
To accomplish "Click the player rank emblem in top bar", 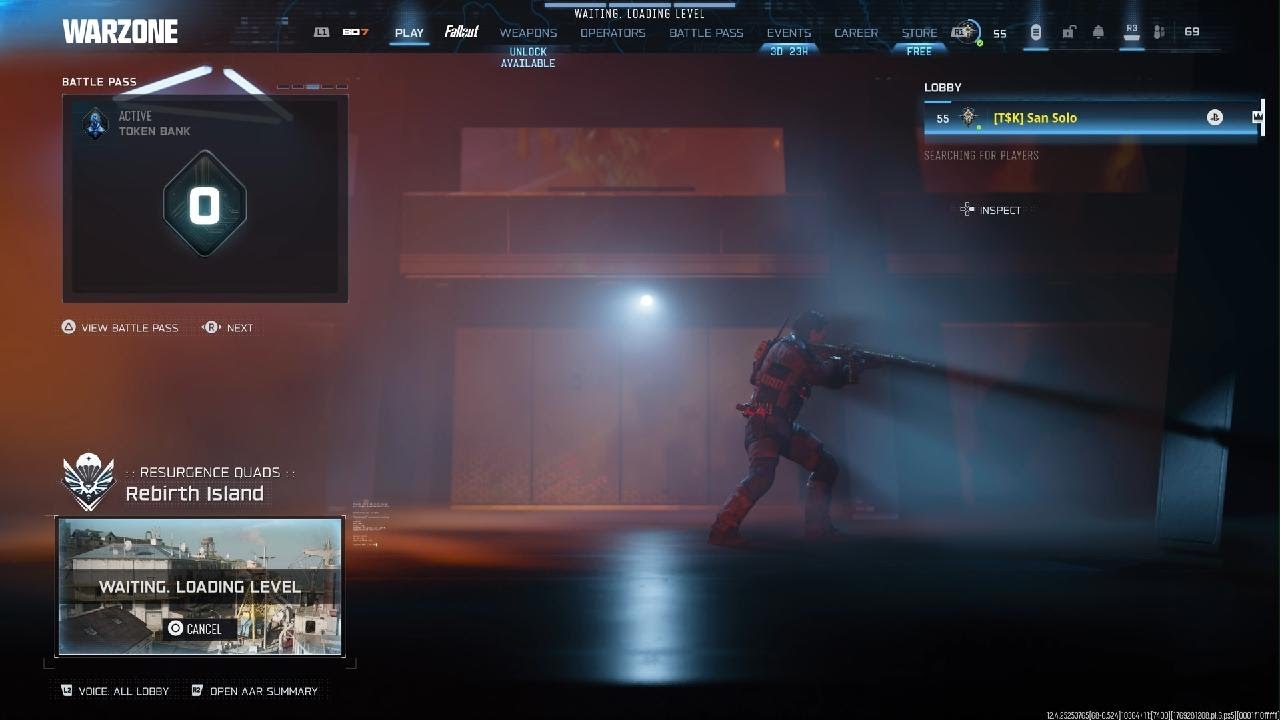I will 966,32.
